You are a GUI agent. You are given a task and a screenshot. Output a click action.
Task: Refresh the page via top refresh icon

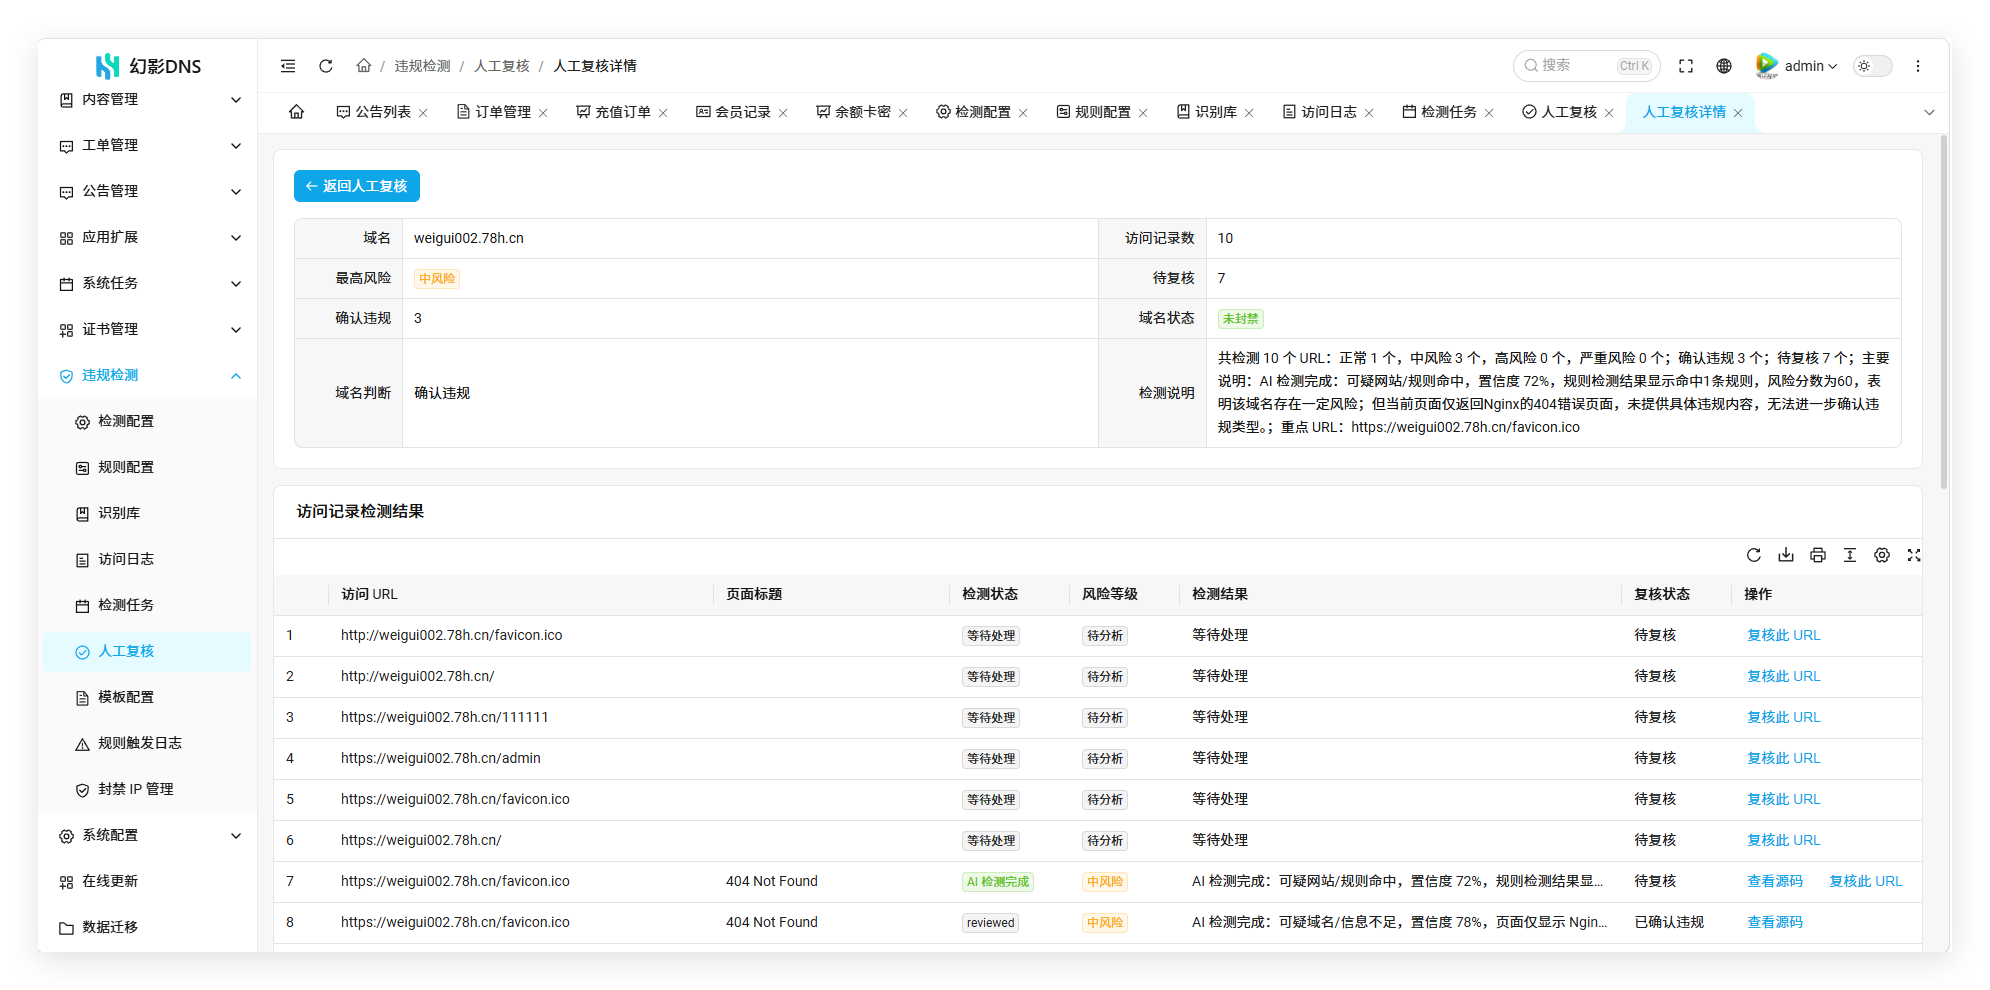pos(326,66)
